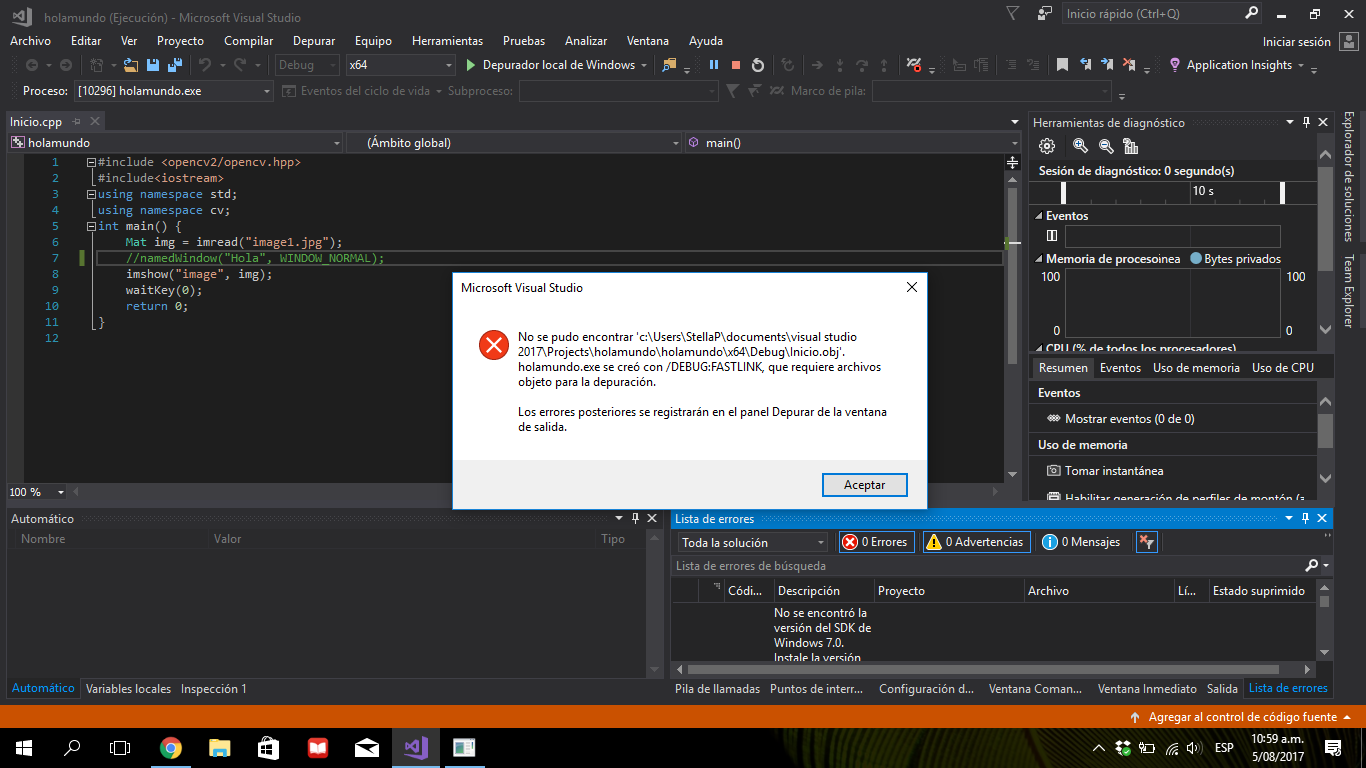Open the Depurador local de Windows dropdown arrow
Screen dimensions: 1366x768
click(643, 65)
